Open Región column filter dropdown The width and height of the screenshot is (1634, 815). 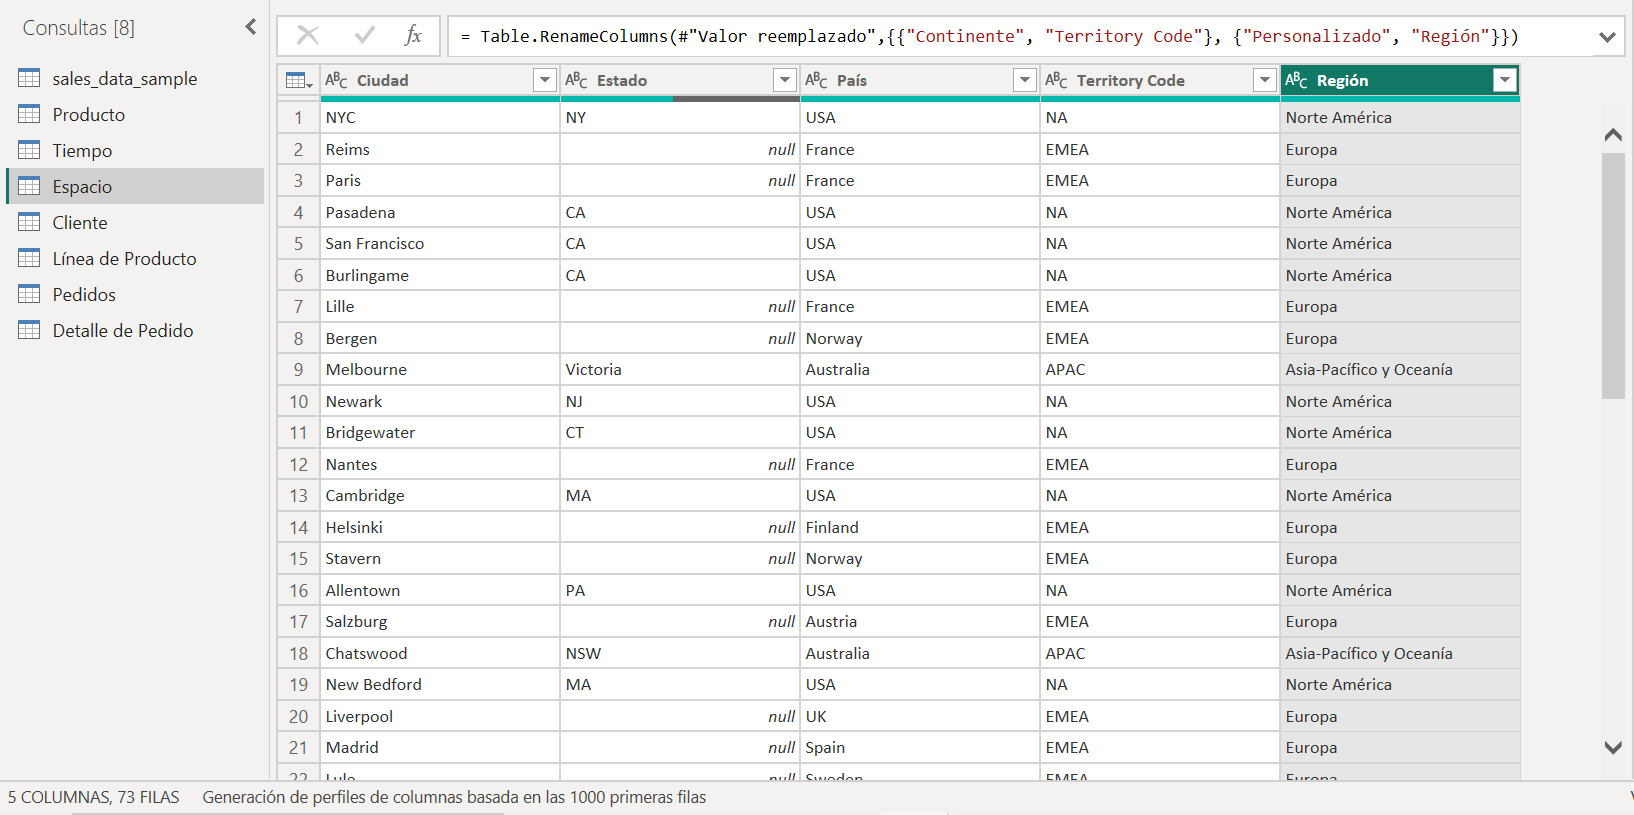(x=1505, y=80)
